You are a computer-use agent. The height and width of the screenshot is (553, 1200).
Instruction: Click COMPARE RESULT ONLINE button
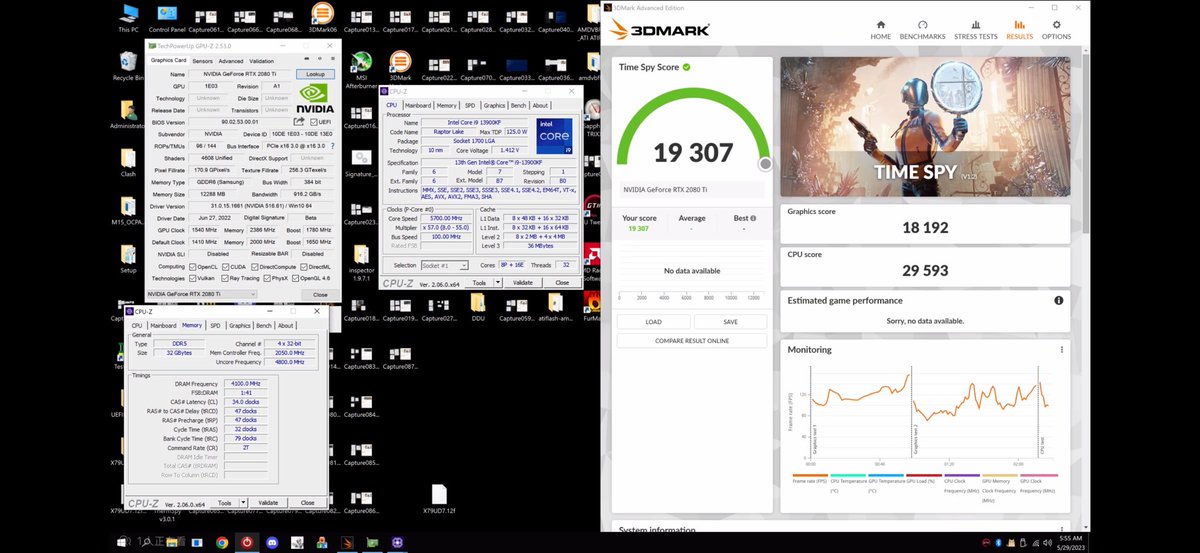(x=692, y=341)
